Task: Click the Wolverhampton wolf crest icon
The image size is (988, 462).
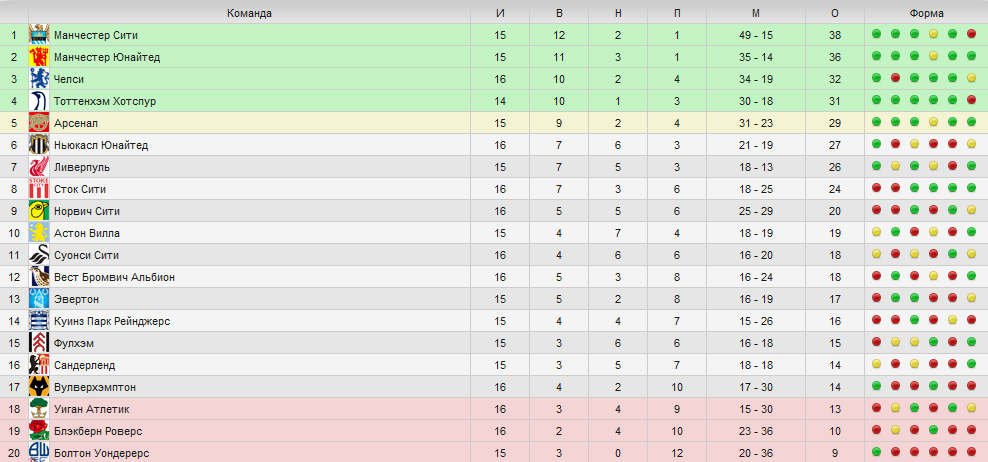Action: pos(39,387)
